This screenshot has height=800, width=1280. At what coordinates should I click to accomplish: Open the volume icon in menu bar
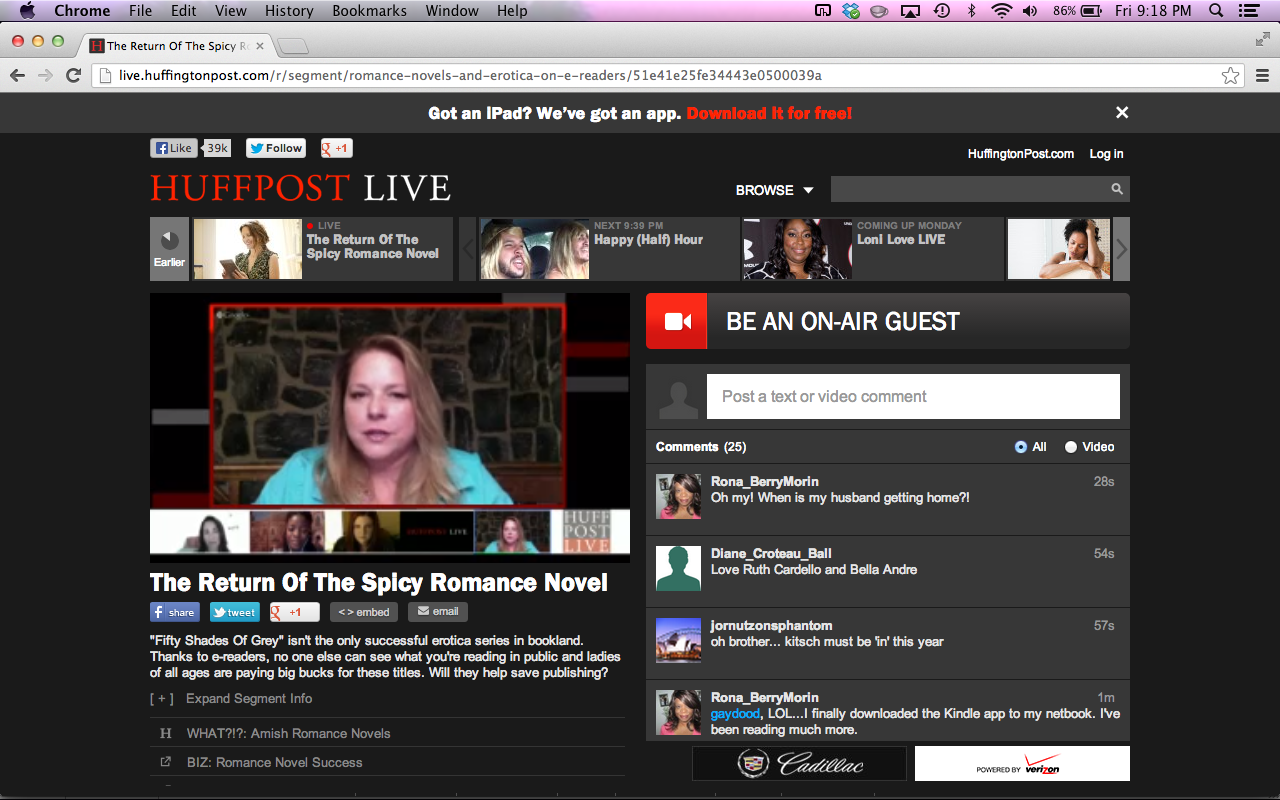1031,11
